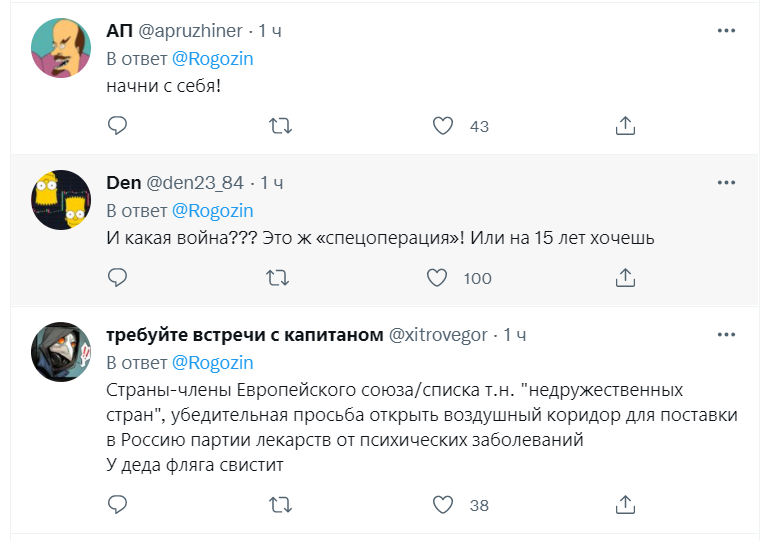Retweet the xitrovegor tweet
The width and height of the screenshot is (764, 541).
281,504
